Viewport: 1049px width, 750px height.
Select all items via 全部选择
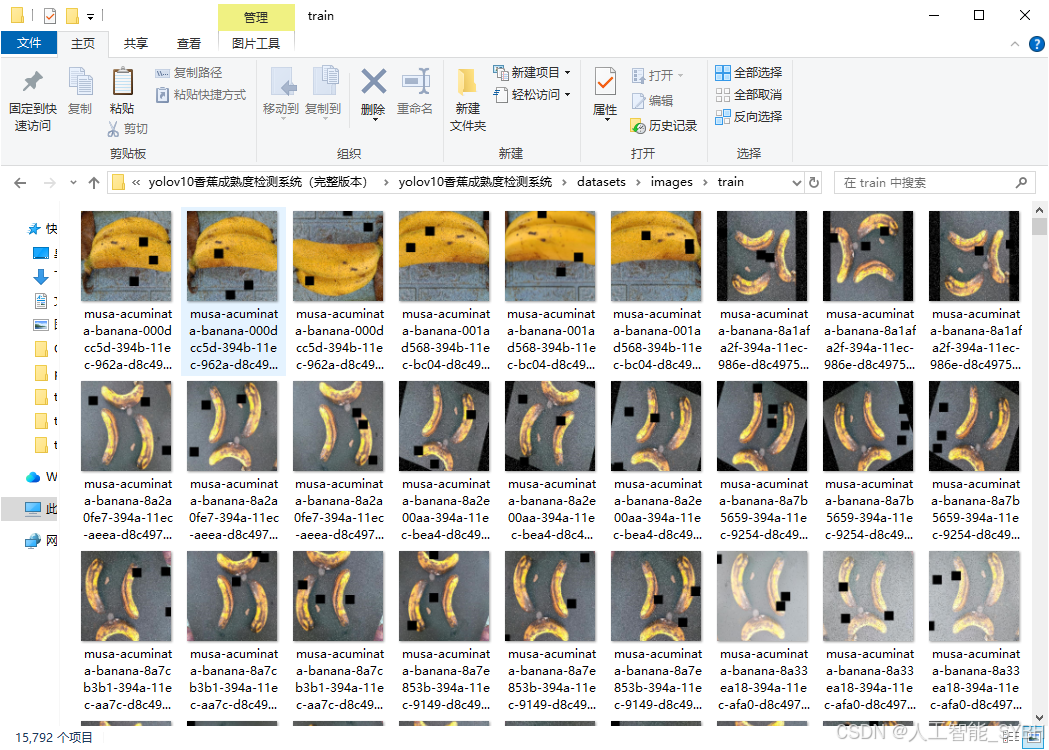pos(748,72)
